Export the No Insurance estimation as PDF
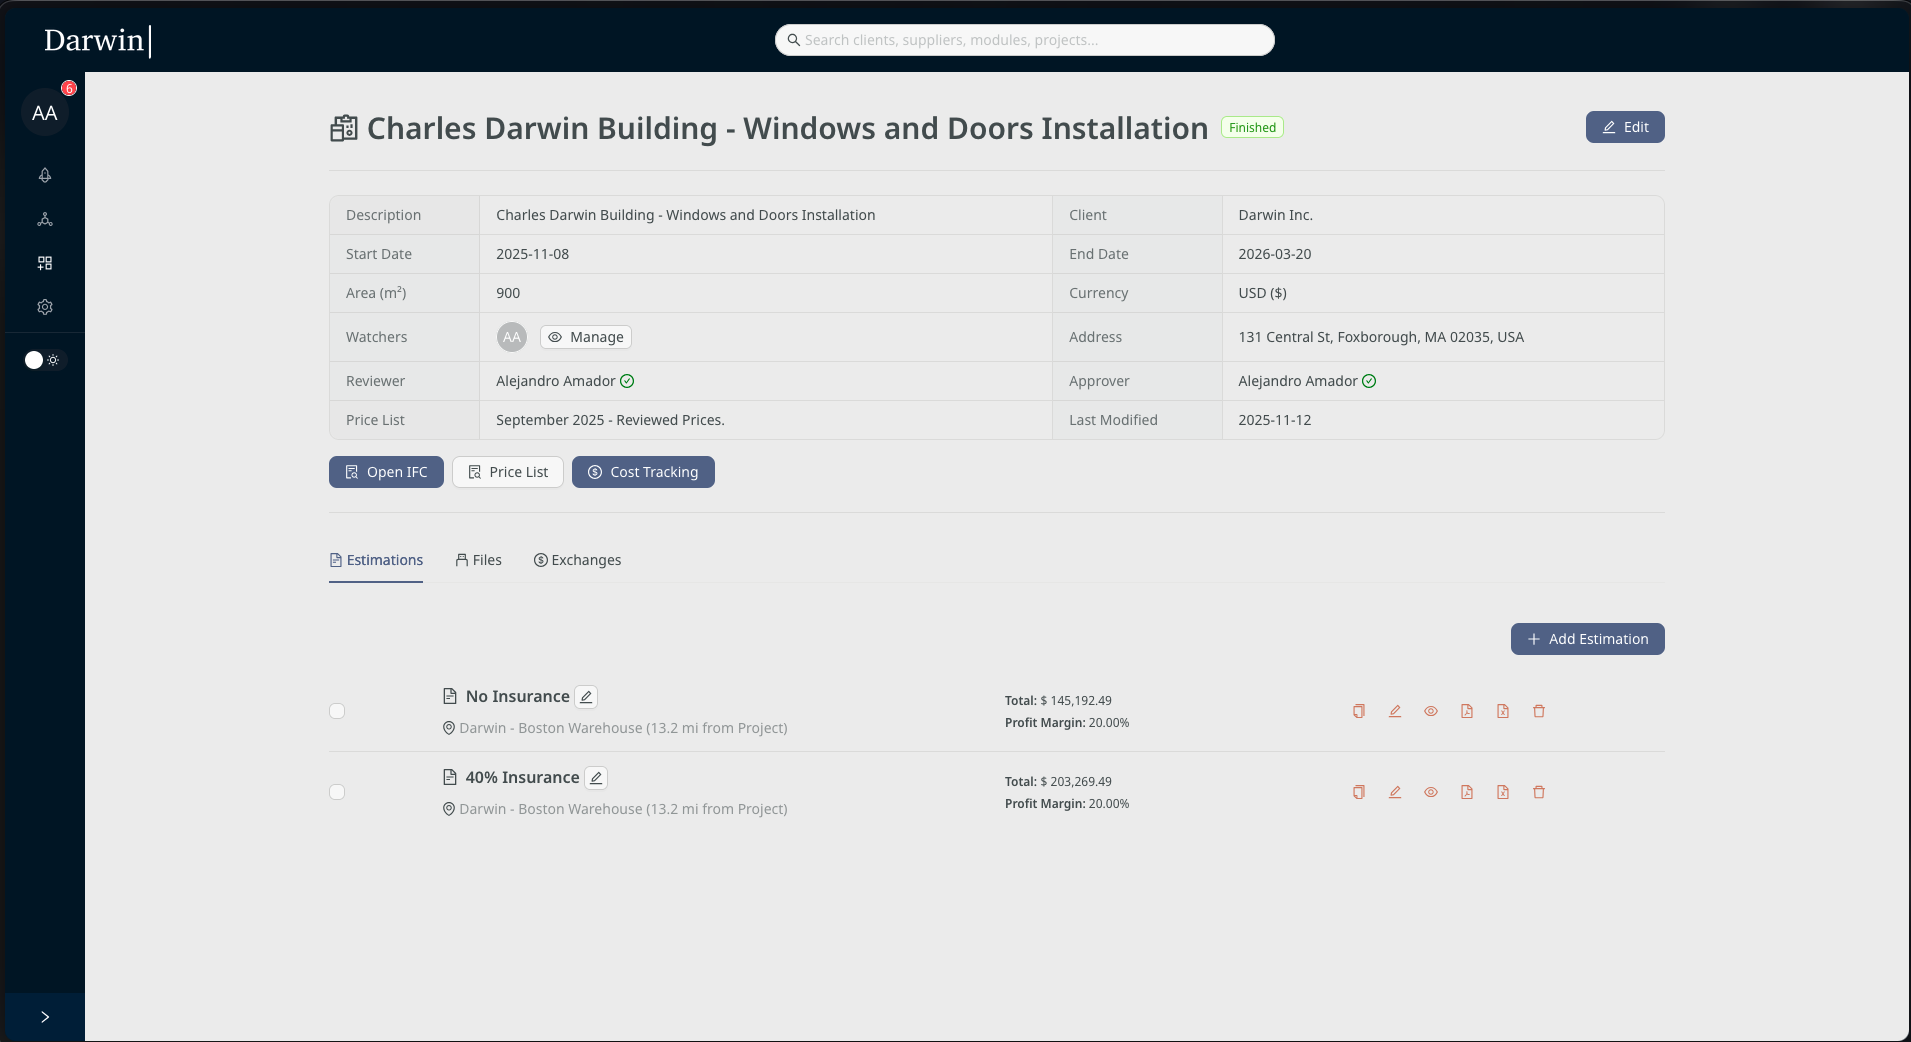The height and width of the screenshot is (1042, 1911). (x=1466, y=711)
